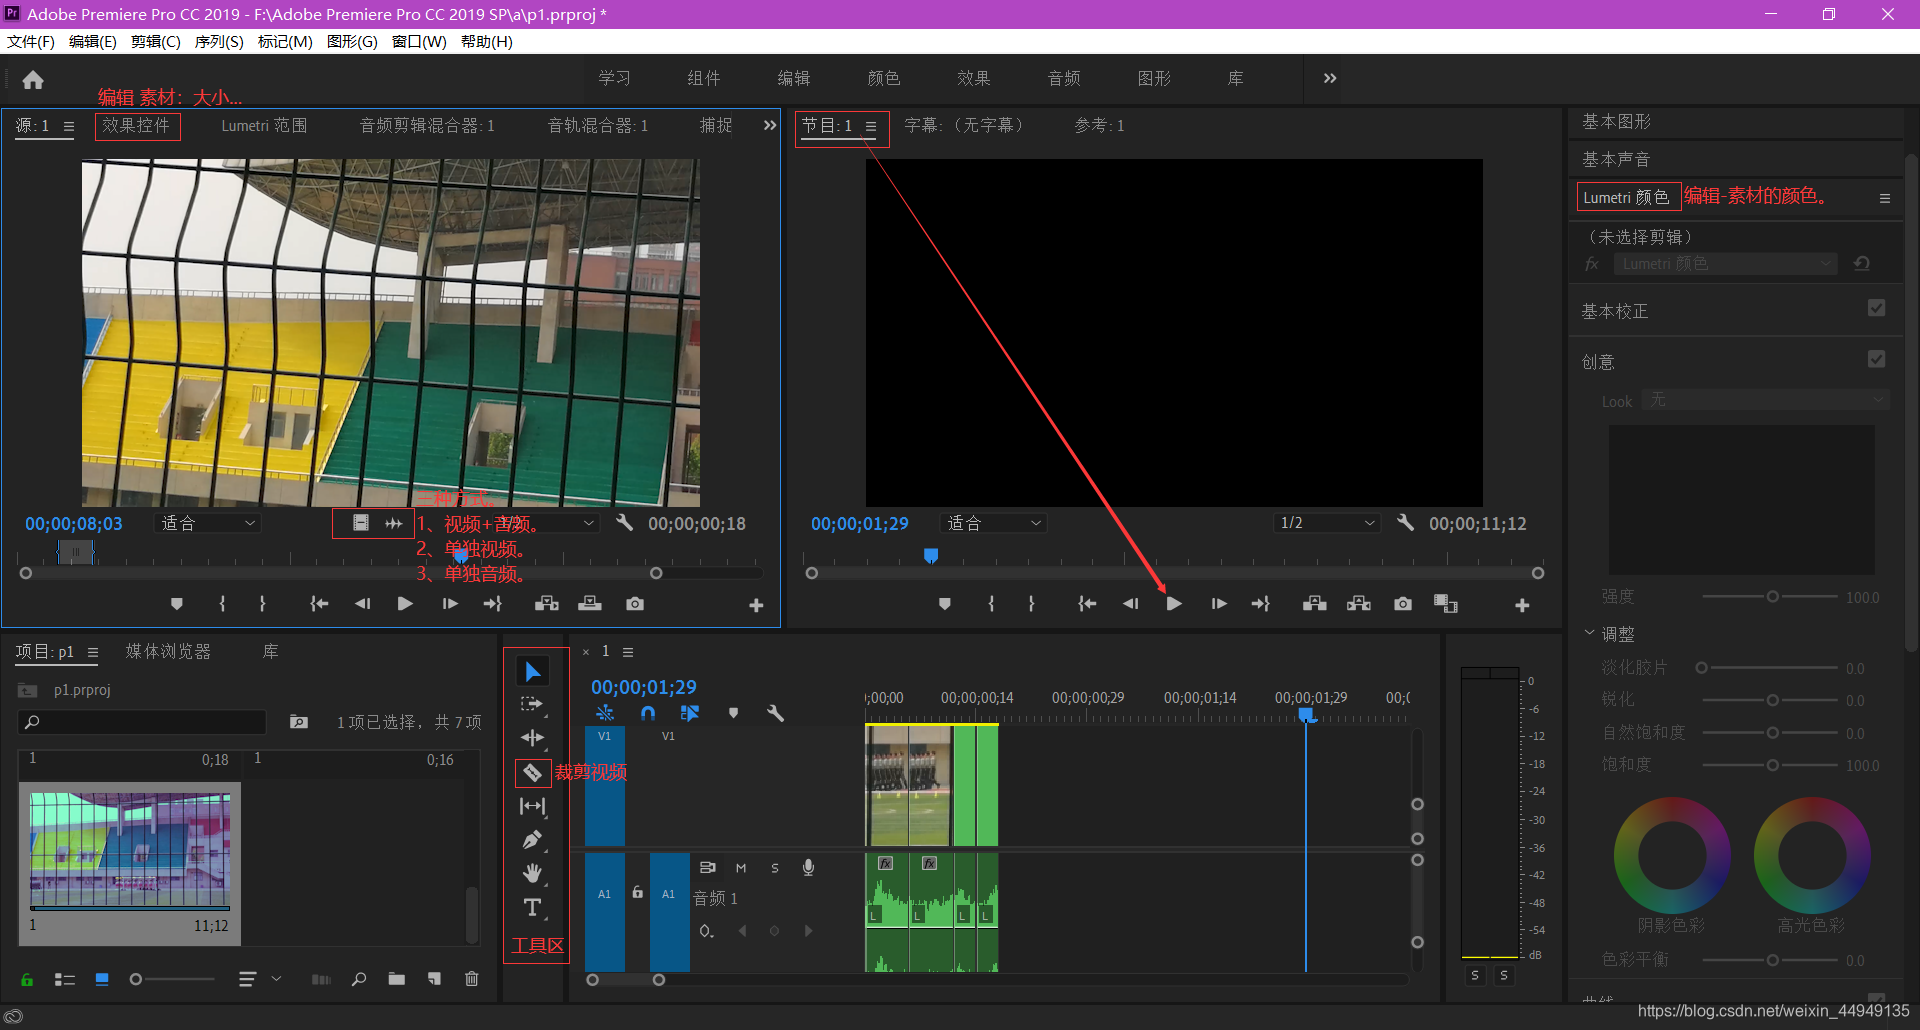Open the 序列(S) menu
Image resolution: width=1920 pixels, height=1030 pixels.
[219, 41]
